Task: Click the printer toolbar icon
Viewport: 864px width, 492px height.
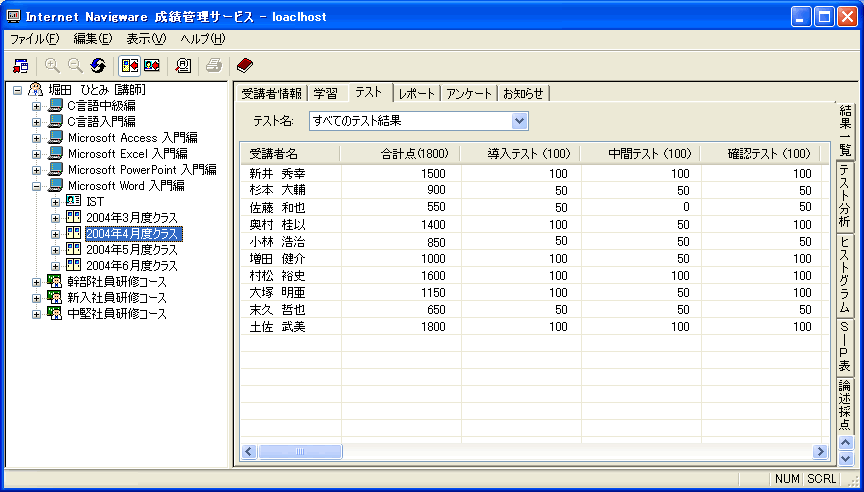Action: (x=214, y=66)
